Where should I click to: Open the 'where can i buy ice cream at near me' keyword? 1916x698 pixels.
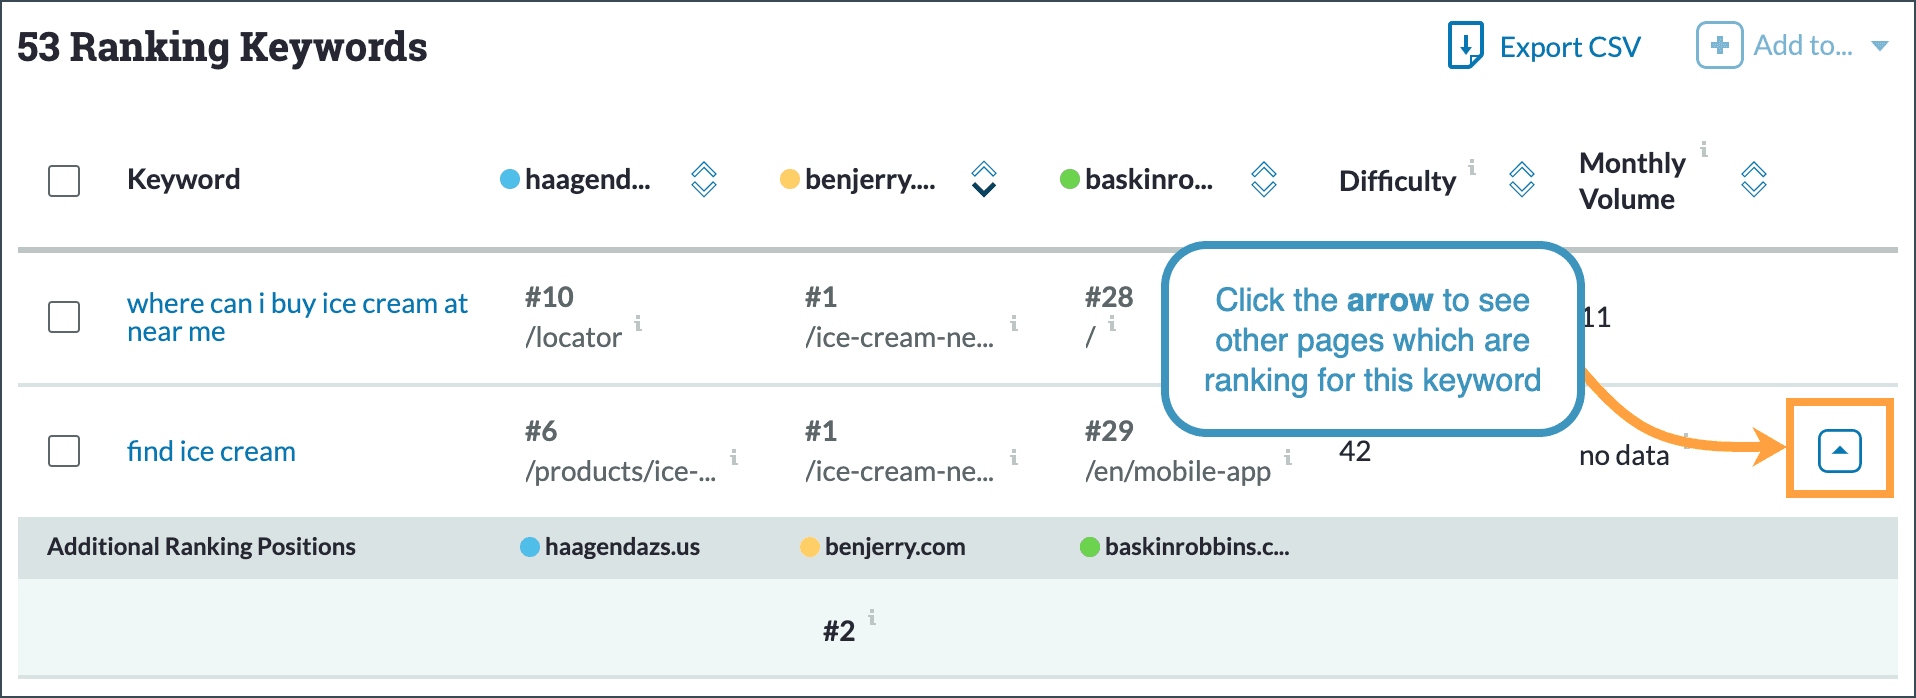297,317
